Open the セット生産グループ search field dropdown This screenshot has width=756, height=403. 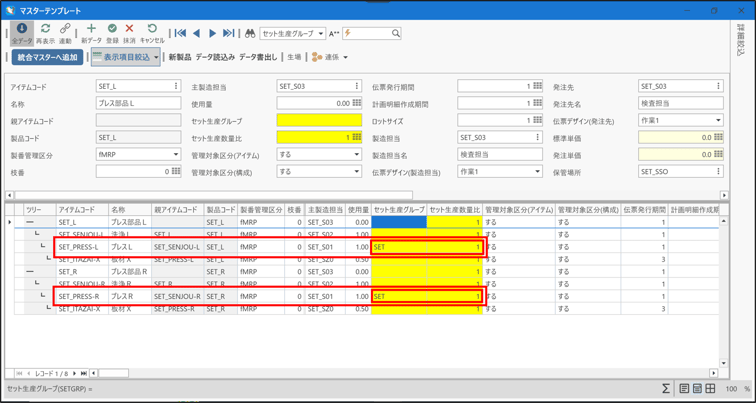coord(320,34)
